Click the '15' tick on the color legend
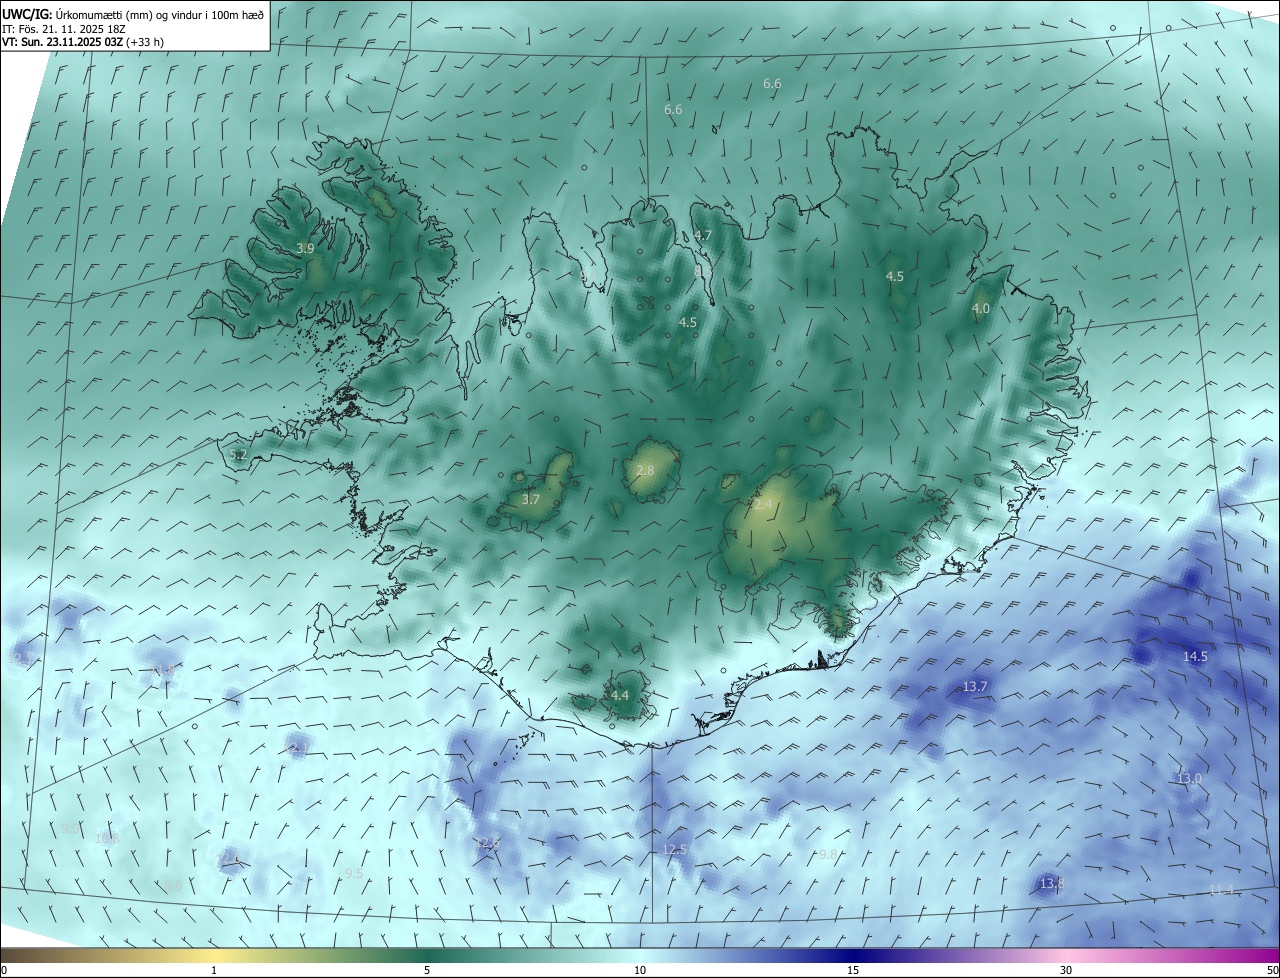1280x978 pixels. pyautogui.click(x=853, y=971)
